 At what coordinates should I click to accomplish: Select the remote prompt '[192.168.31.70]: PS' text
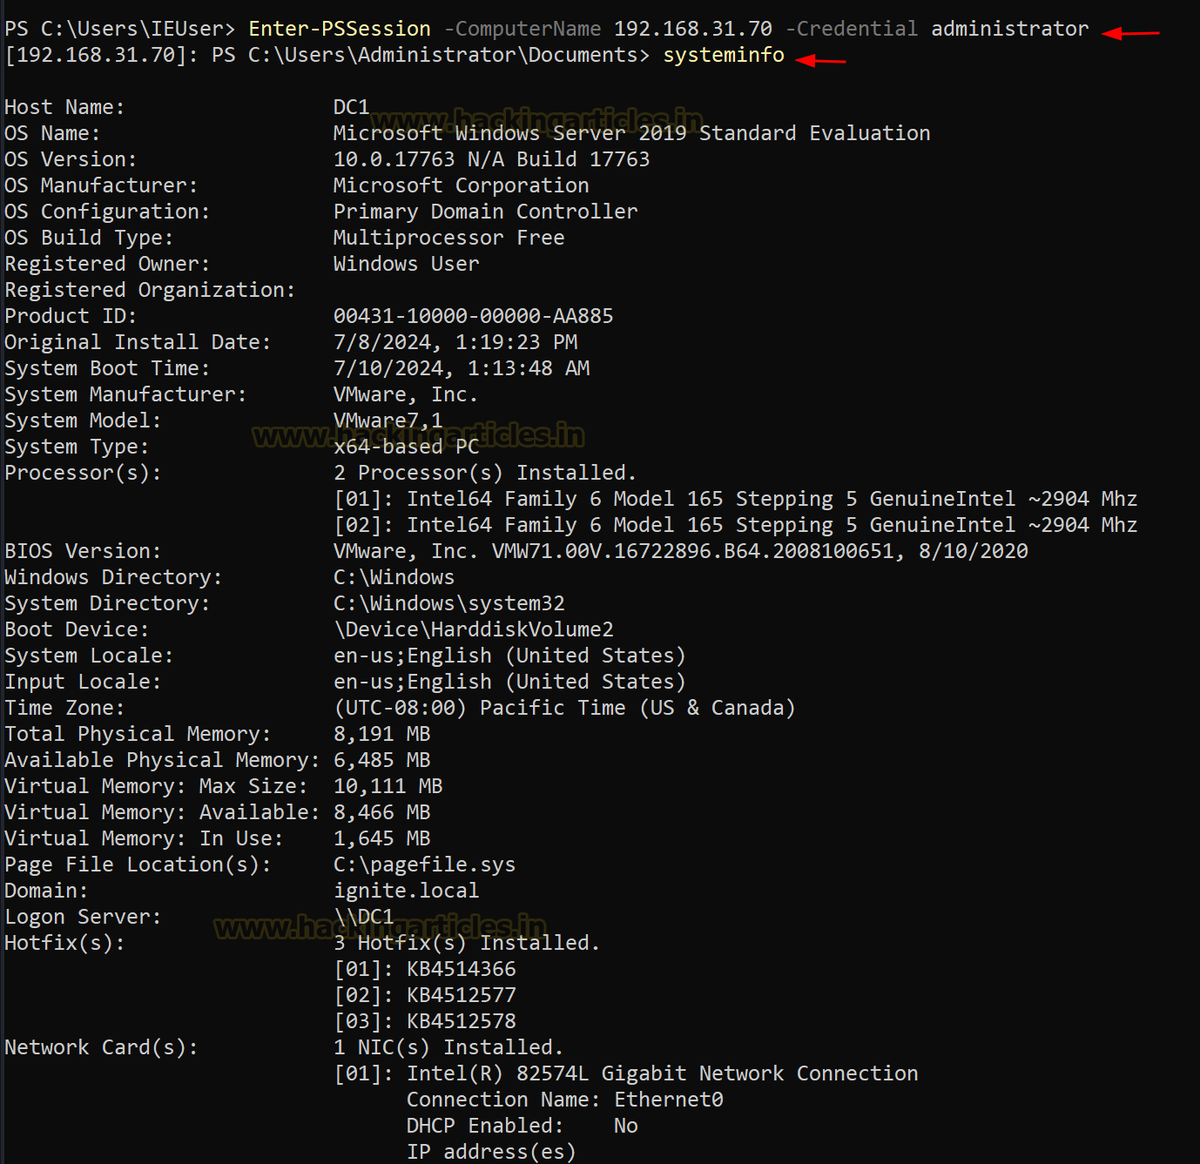pos(119,55)
